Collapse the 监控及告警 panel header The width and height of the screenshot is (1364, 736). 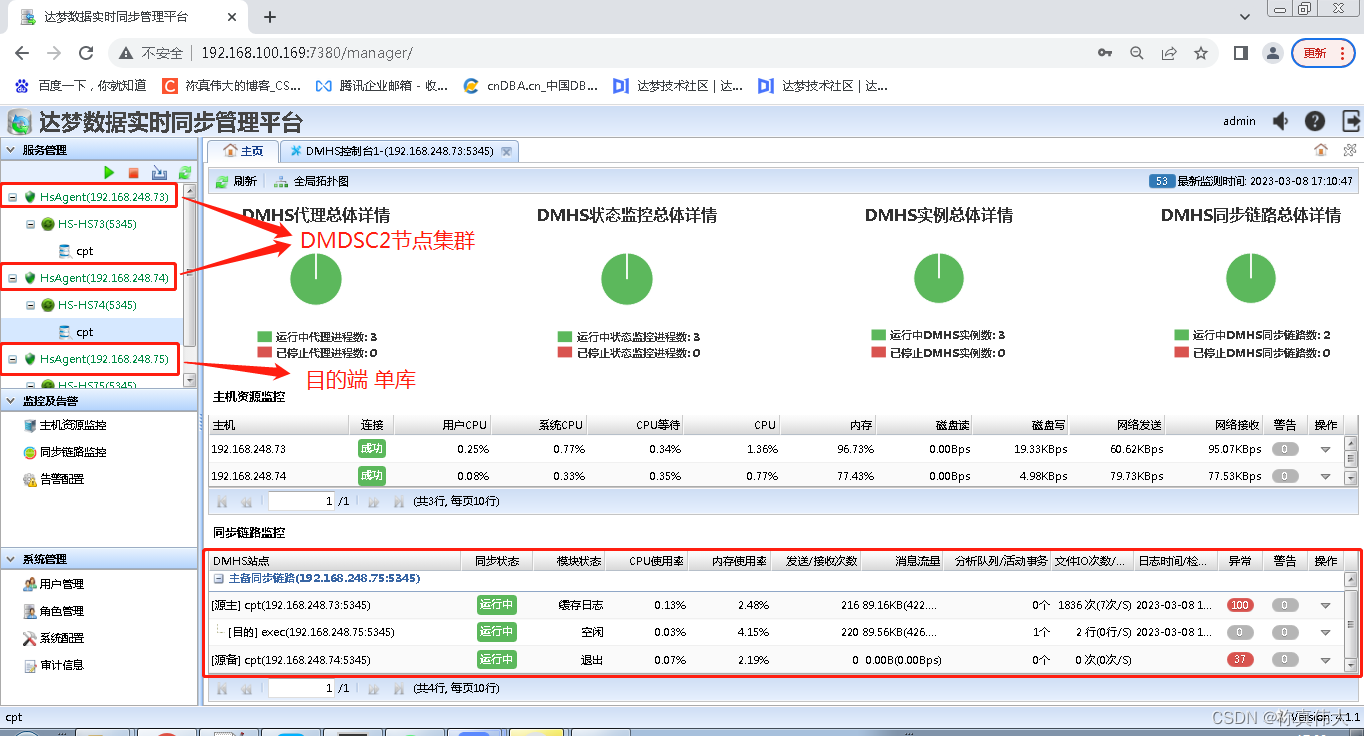[x=11, y=401]
